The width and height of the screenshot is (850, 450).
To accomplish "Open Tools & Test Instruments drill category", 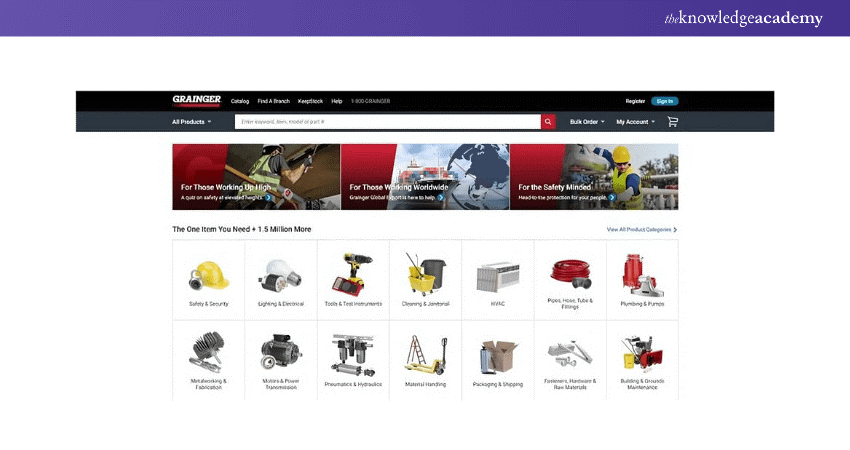I will 353,280.
